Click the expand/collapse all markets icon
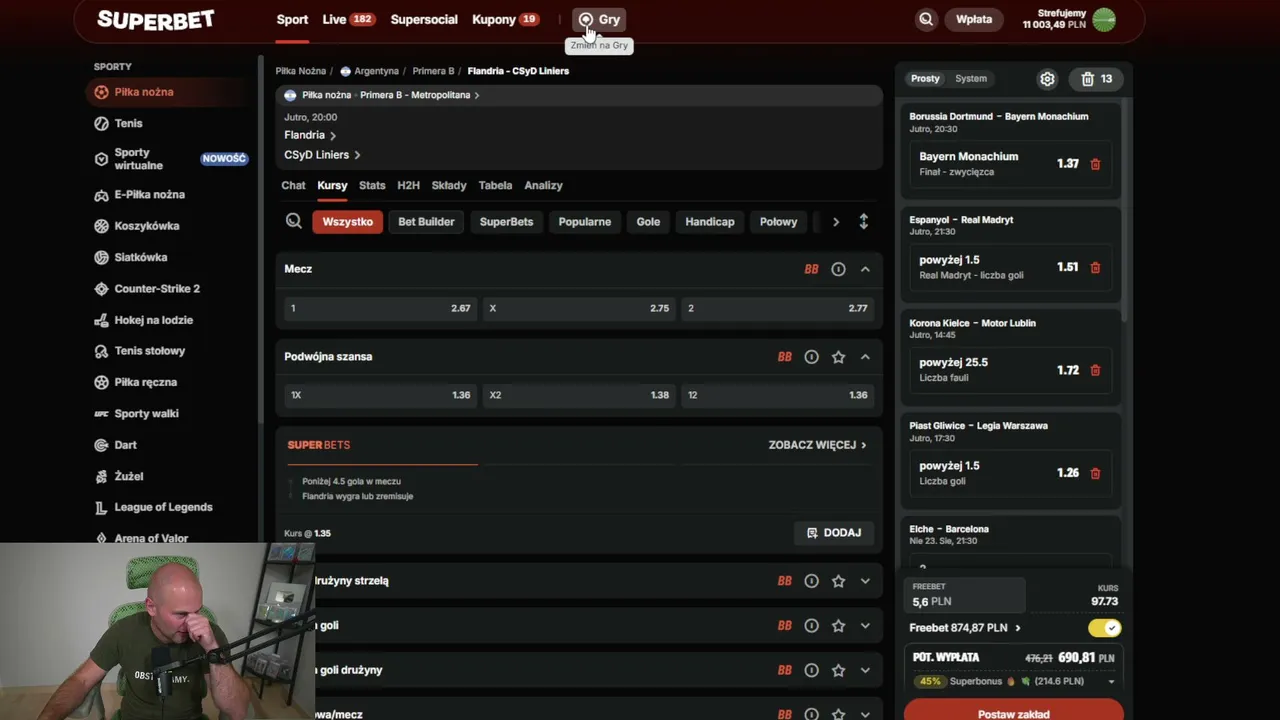 864,221
